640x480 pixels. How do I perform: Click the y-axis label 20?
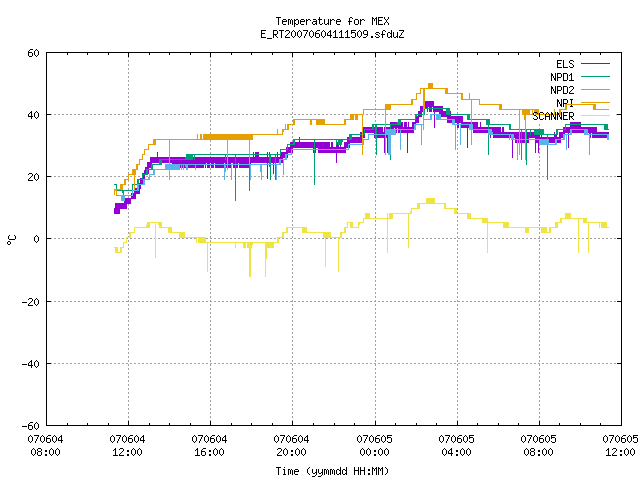(33, 177)
